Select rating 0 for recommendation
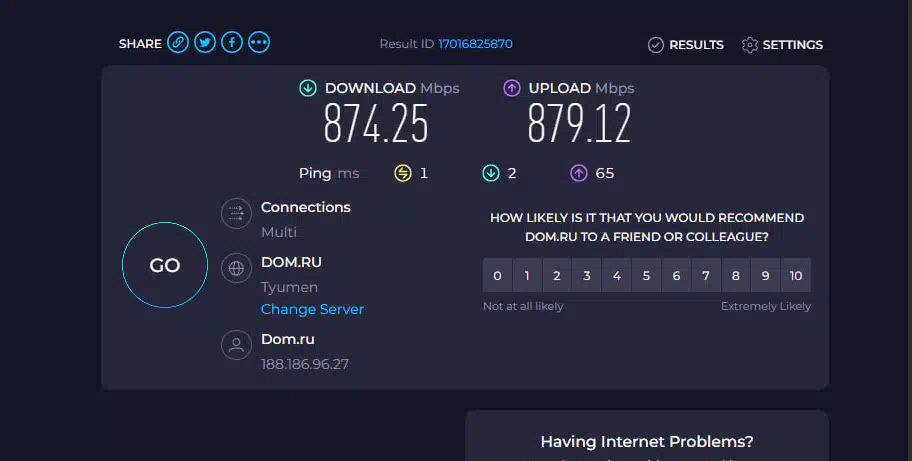The height and width of the screenshot is (461, 912). point(497,275)
